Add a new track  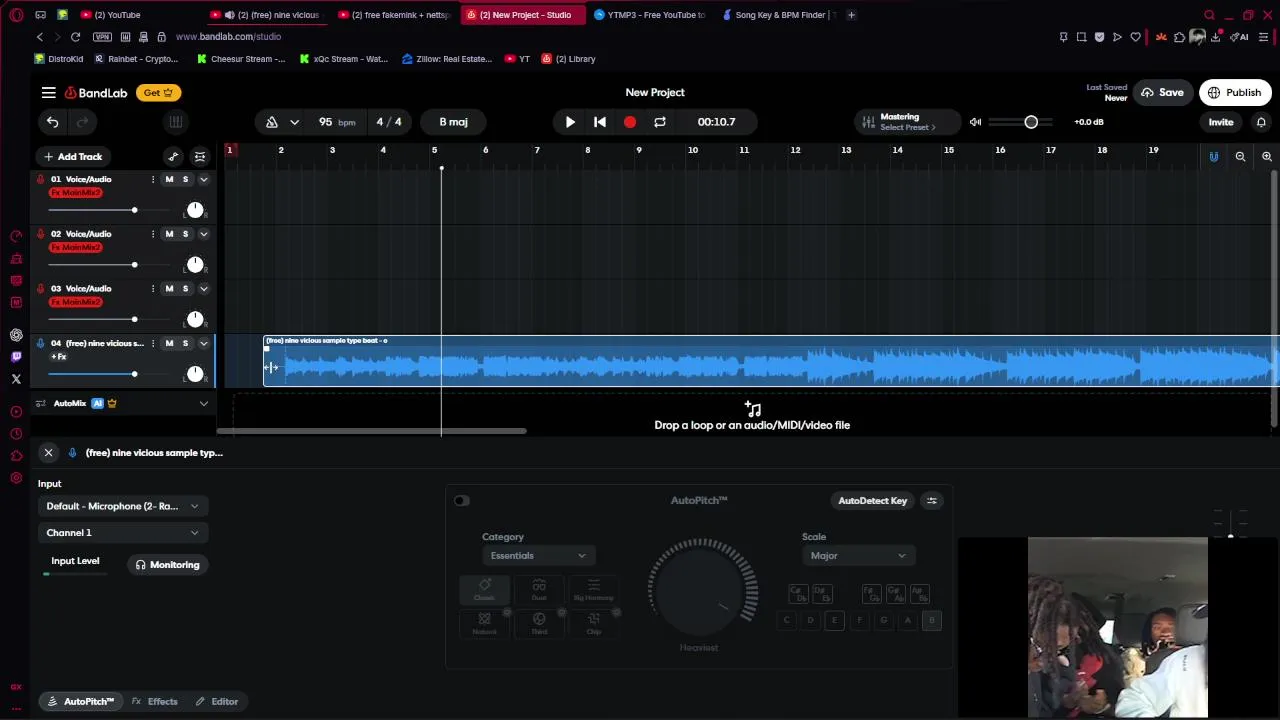click(x=72, y=156)
